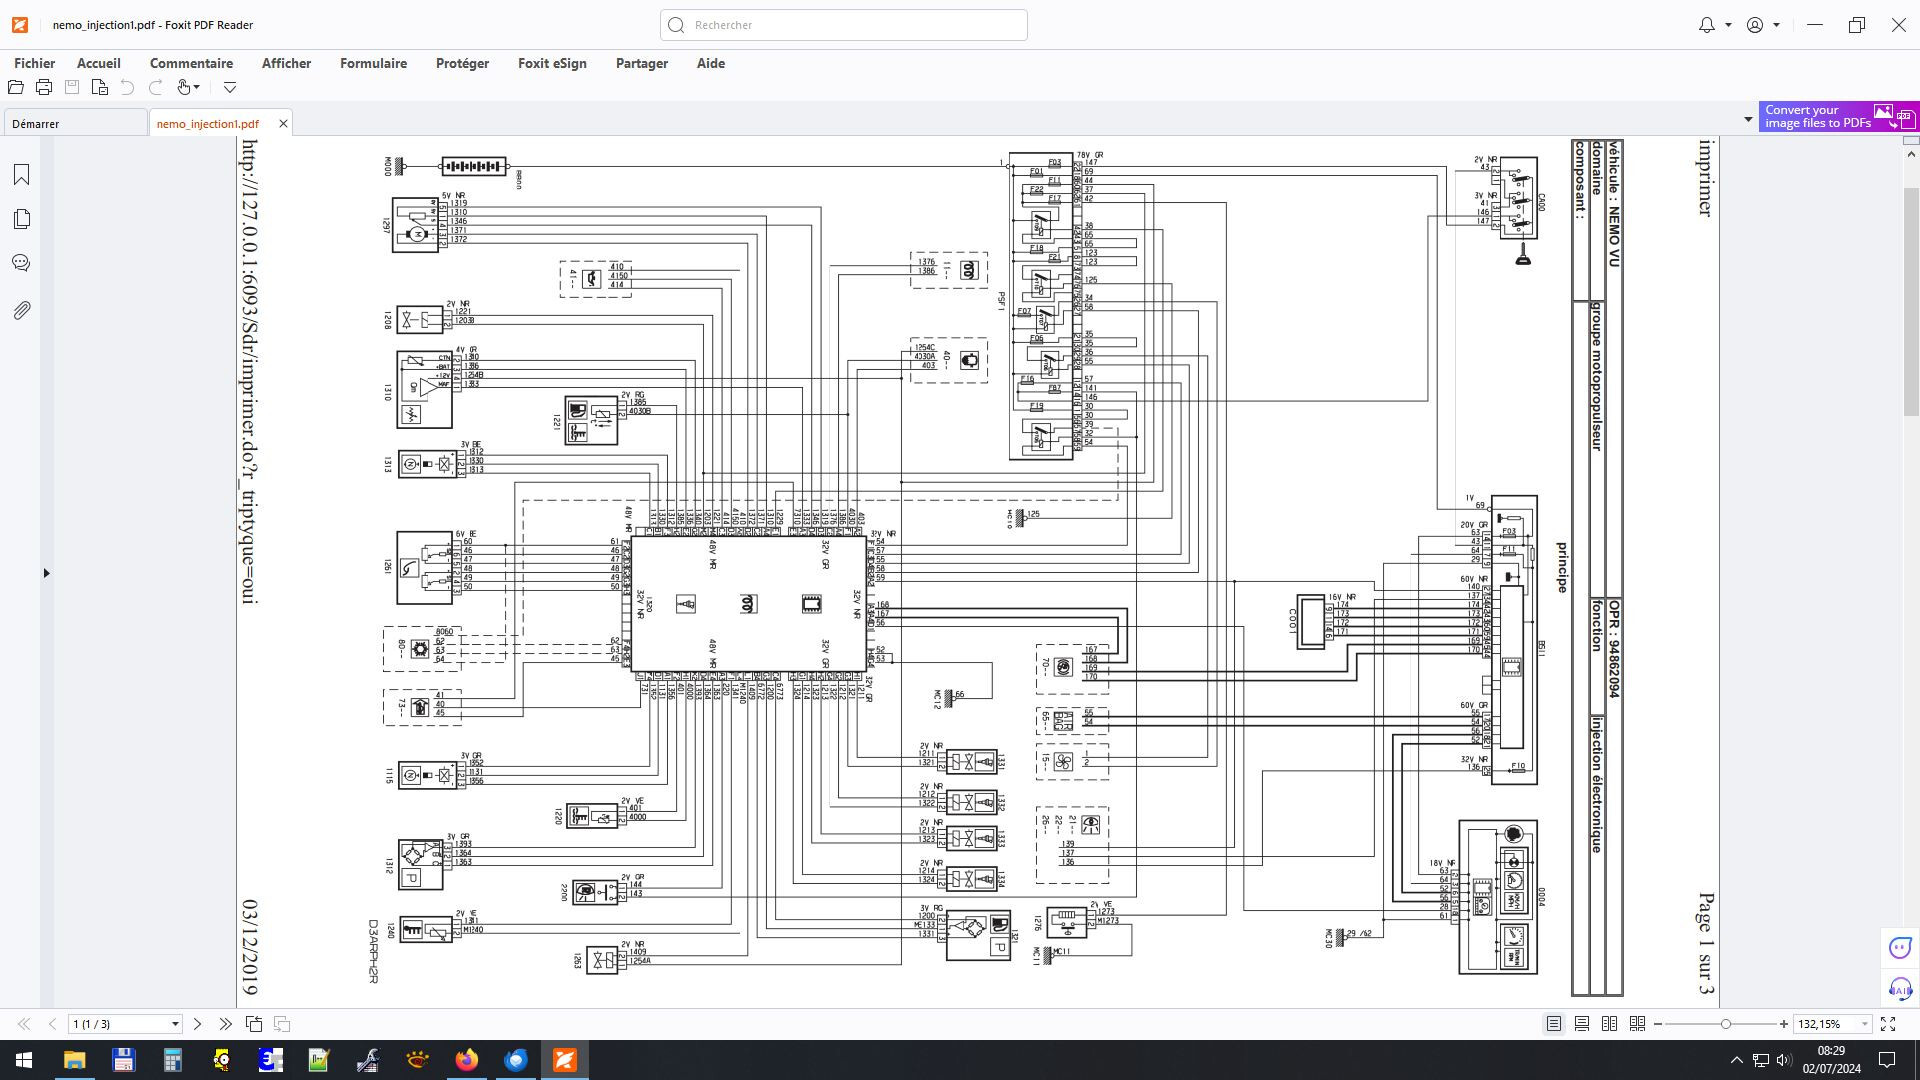Expand the zoom percentage dropdown
Viewport: 1920px width, 1080px height.
click(x=1864, y=1024)
